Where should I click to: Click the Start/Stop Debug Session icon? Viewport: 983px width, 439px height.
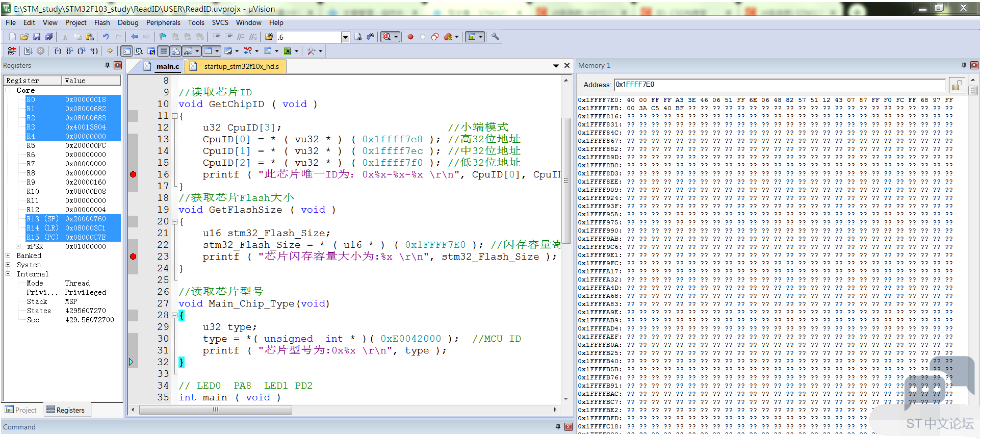point(387,37)
